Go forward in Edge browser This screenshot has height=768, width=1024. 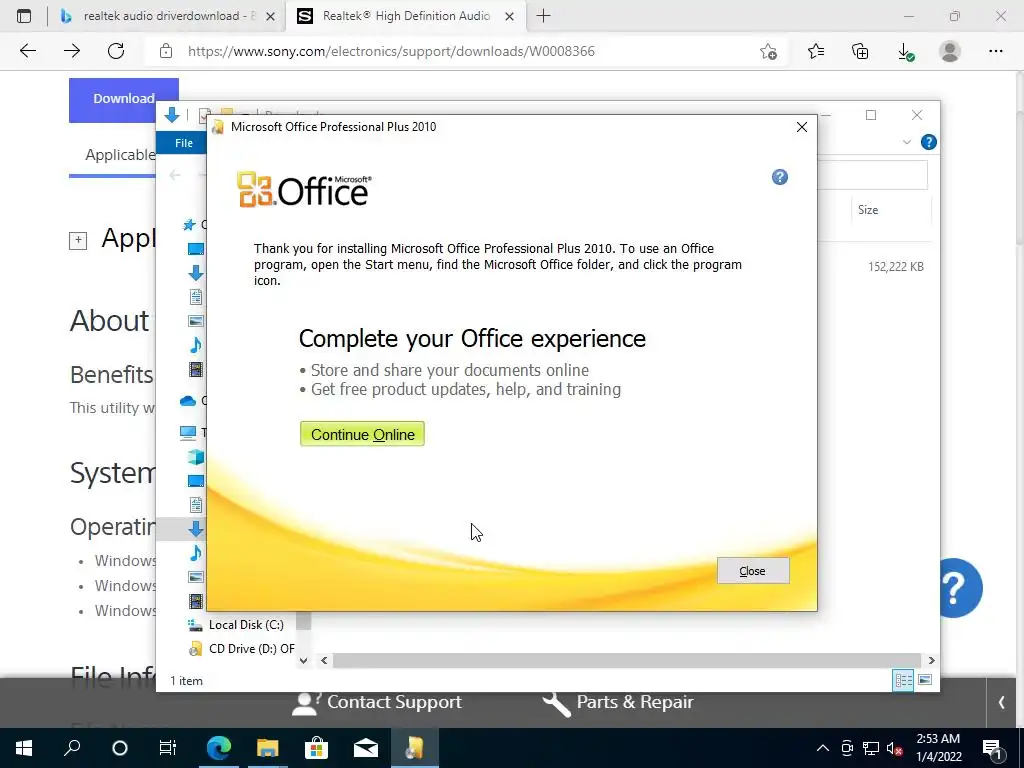(x=72, y=51)
